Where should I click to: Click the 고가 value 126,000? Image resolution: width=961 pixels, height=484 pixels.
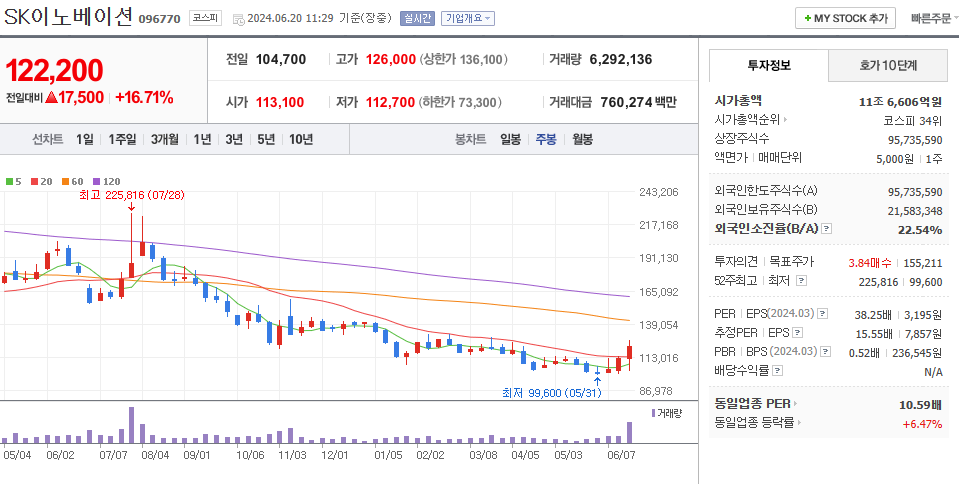point(390,59)
